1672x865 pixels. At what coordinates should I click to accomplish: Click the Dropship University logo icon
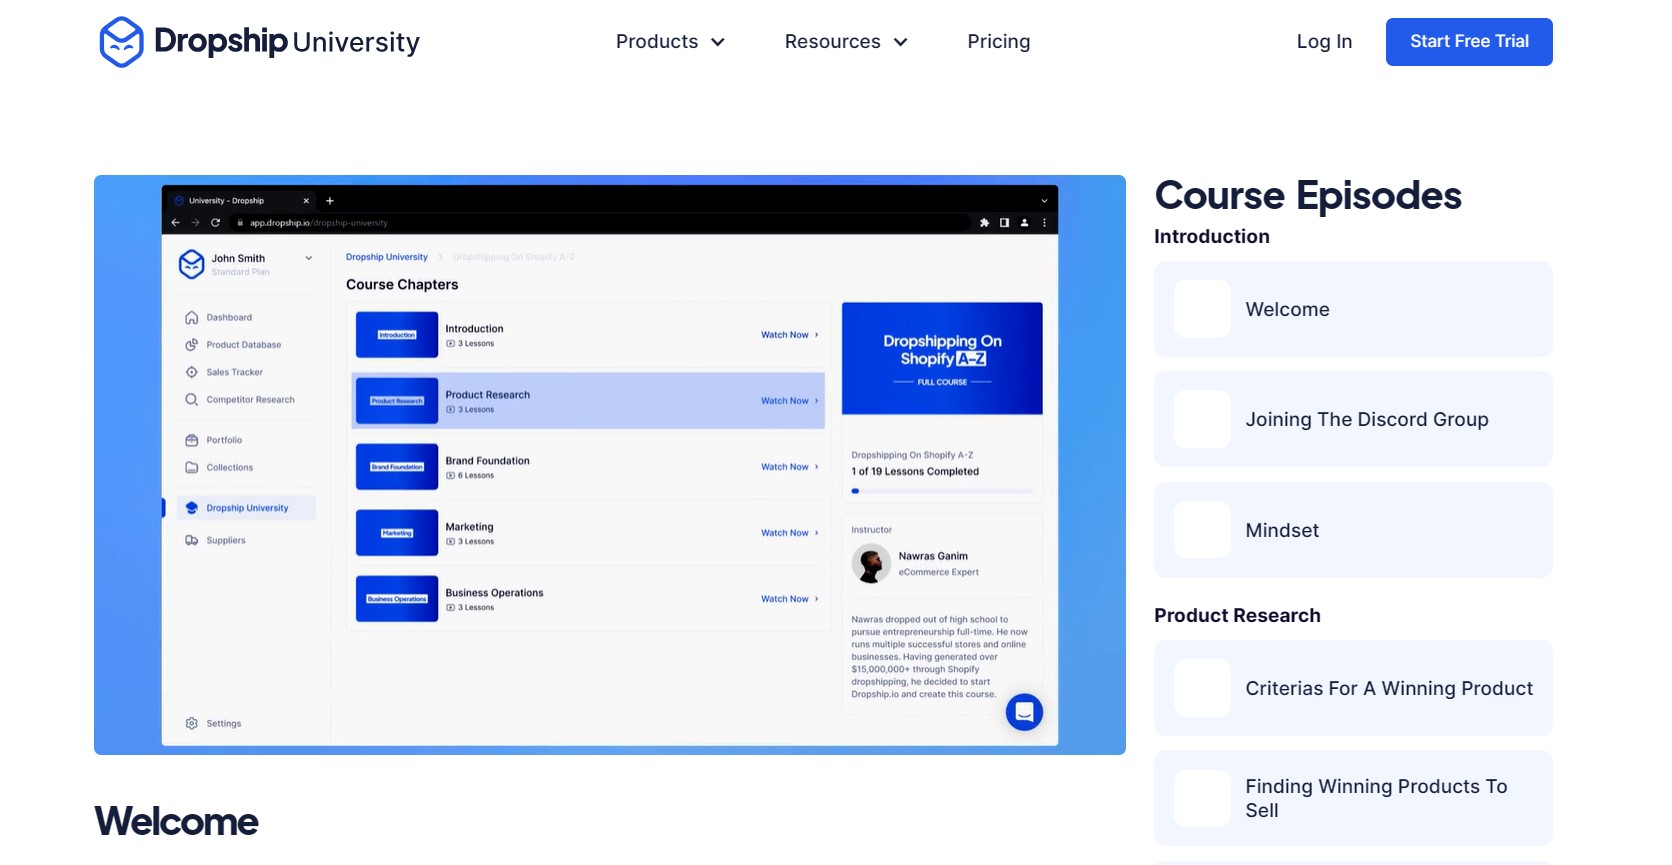click(x=122, y=42)
